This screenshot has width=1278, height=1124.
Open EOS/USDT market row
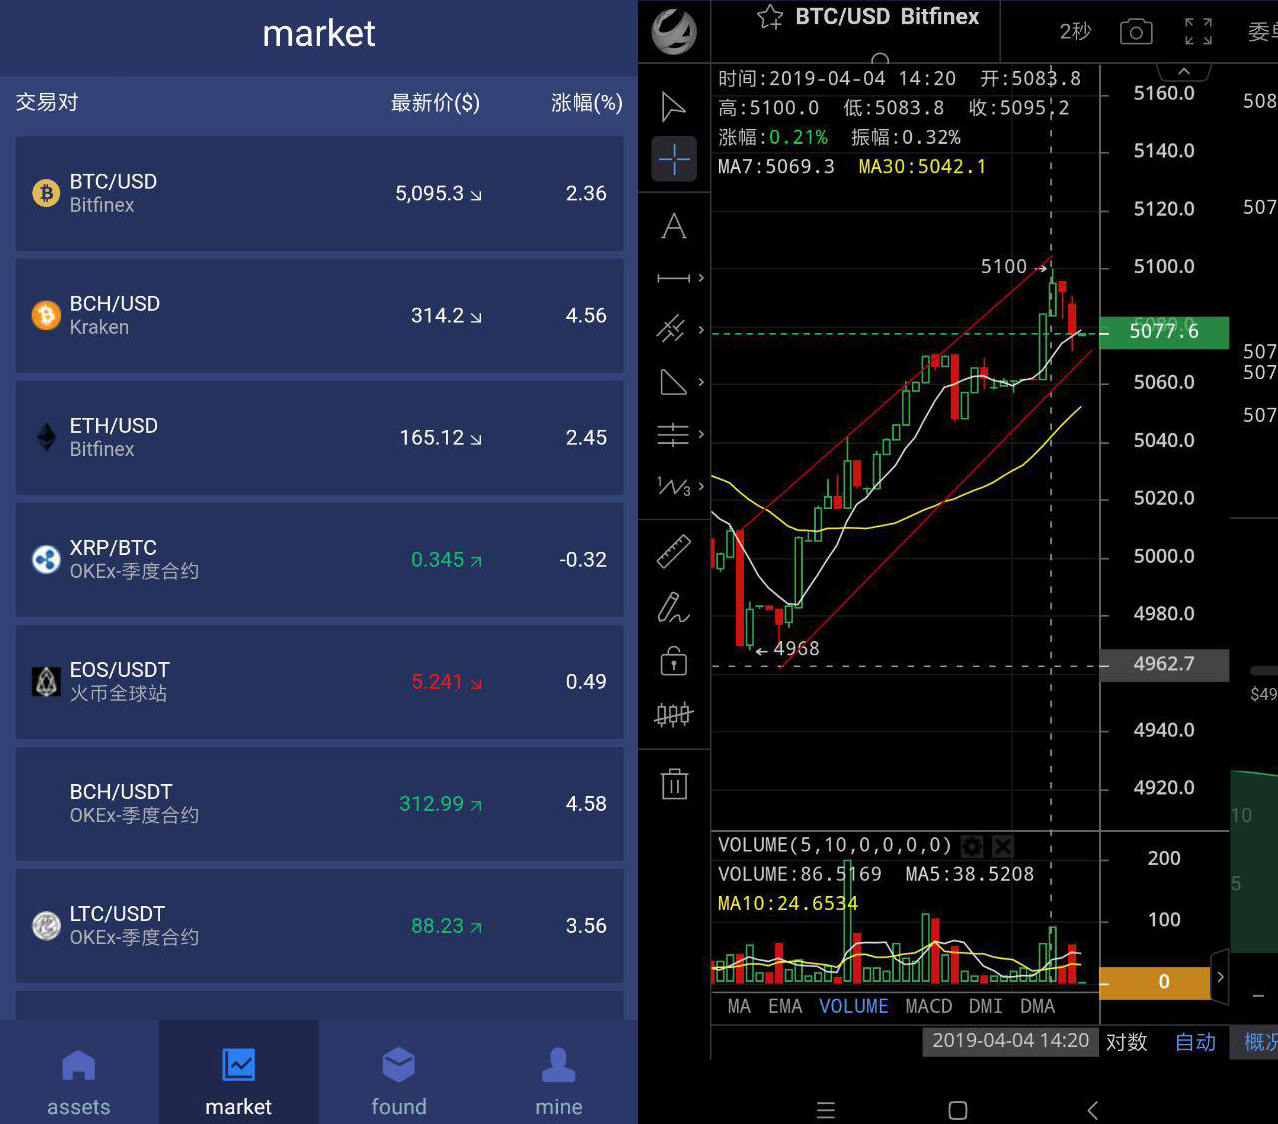point(319,681)
